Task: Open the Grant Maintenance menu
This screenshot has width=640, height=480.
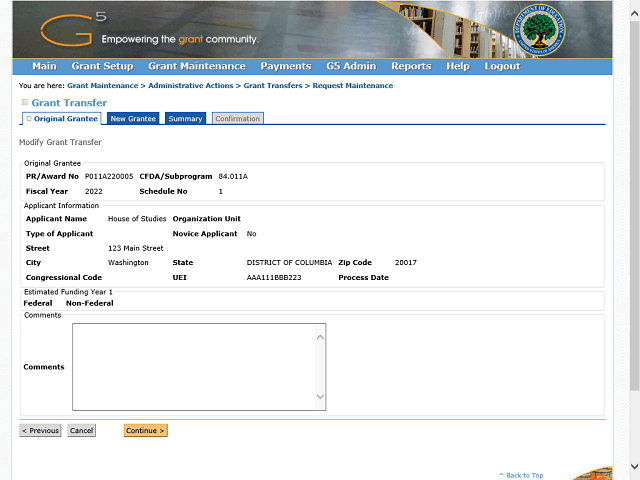Action: point(197,66)
